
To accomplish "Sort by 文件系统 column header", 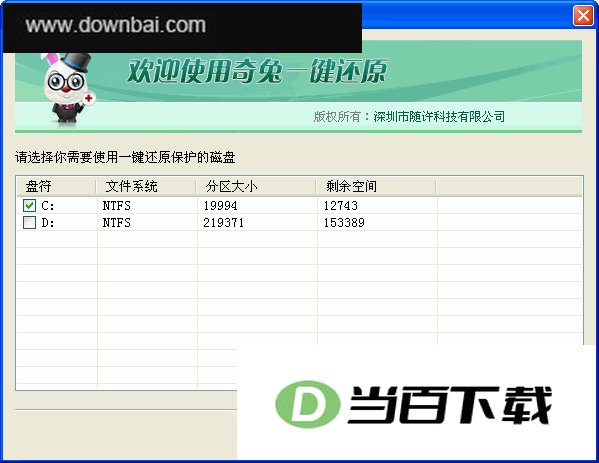I will tap(146, 186).
